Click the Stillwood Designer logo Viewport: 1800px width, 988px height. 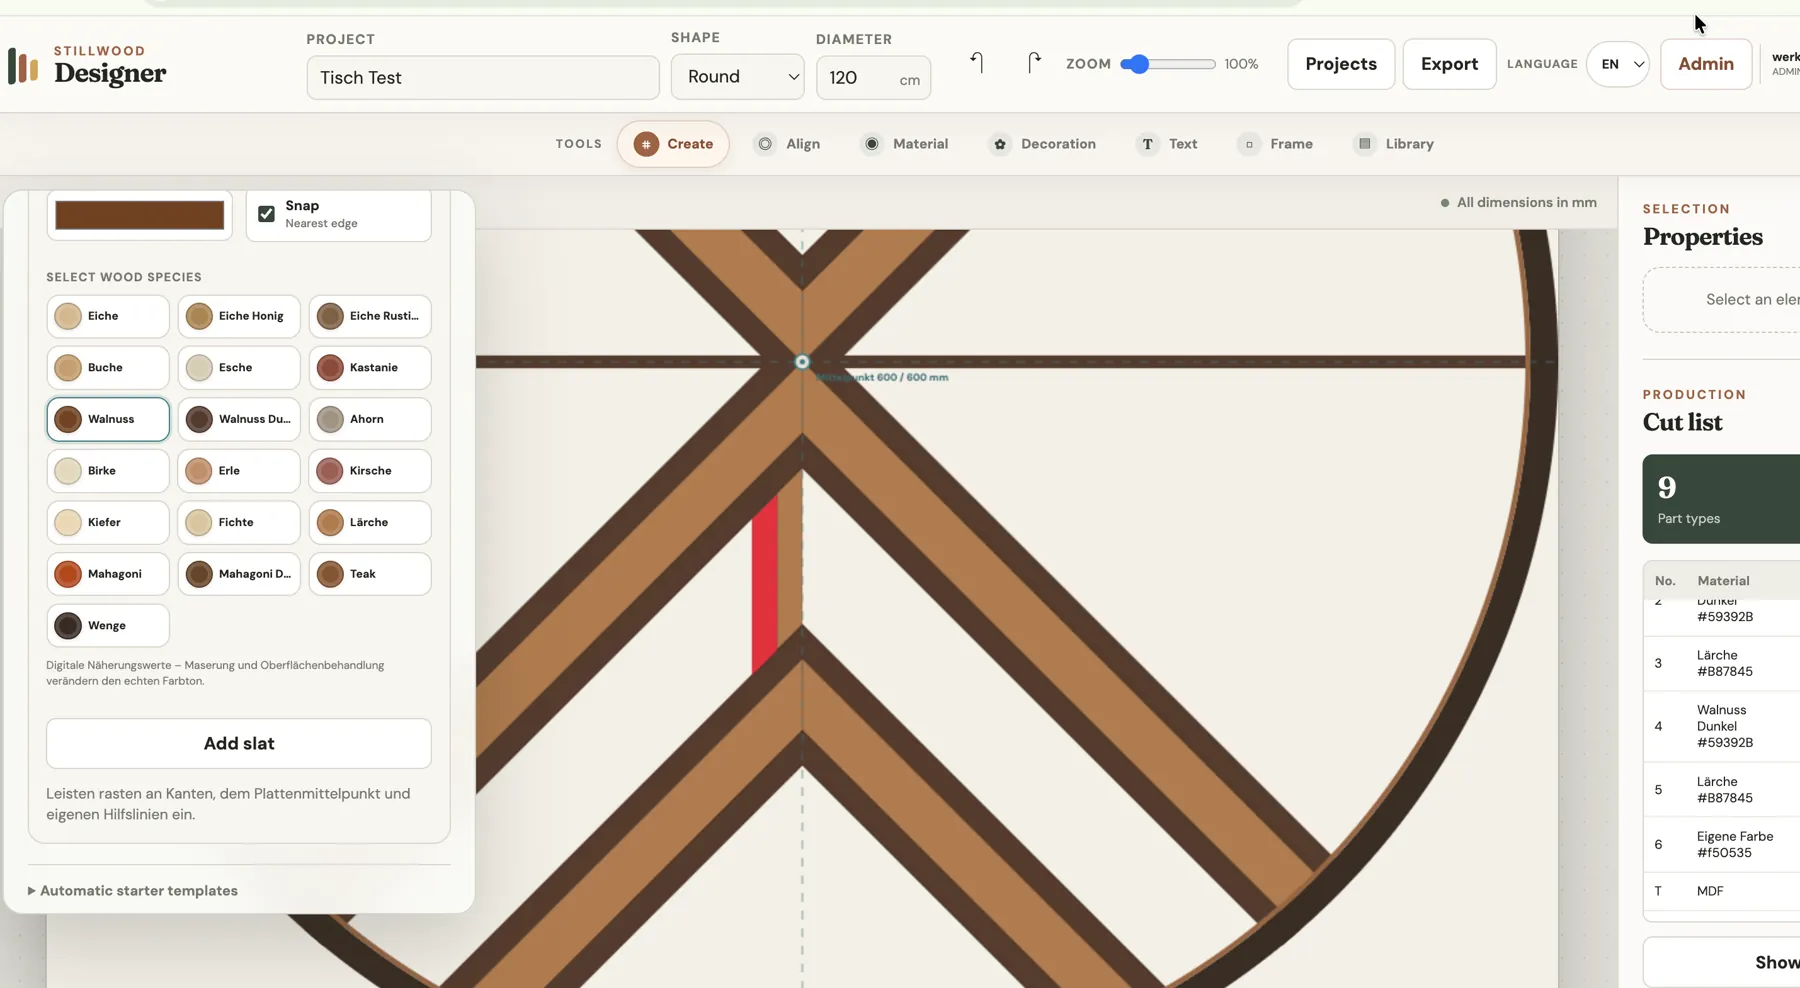click(87, 65)
